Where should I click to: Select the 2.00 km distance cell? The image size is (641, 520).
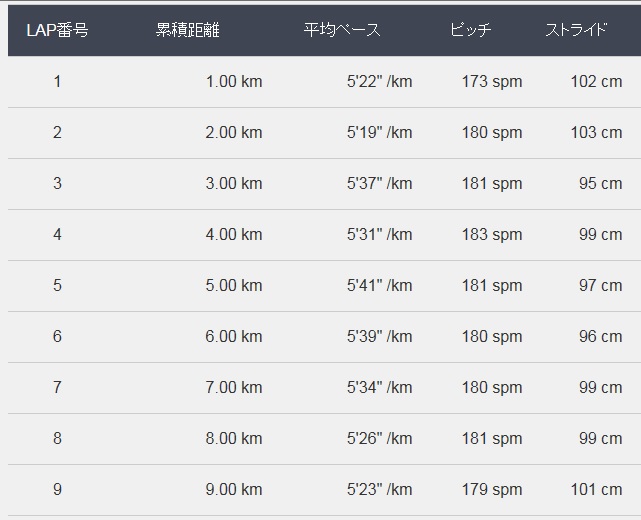coord(234,132)
